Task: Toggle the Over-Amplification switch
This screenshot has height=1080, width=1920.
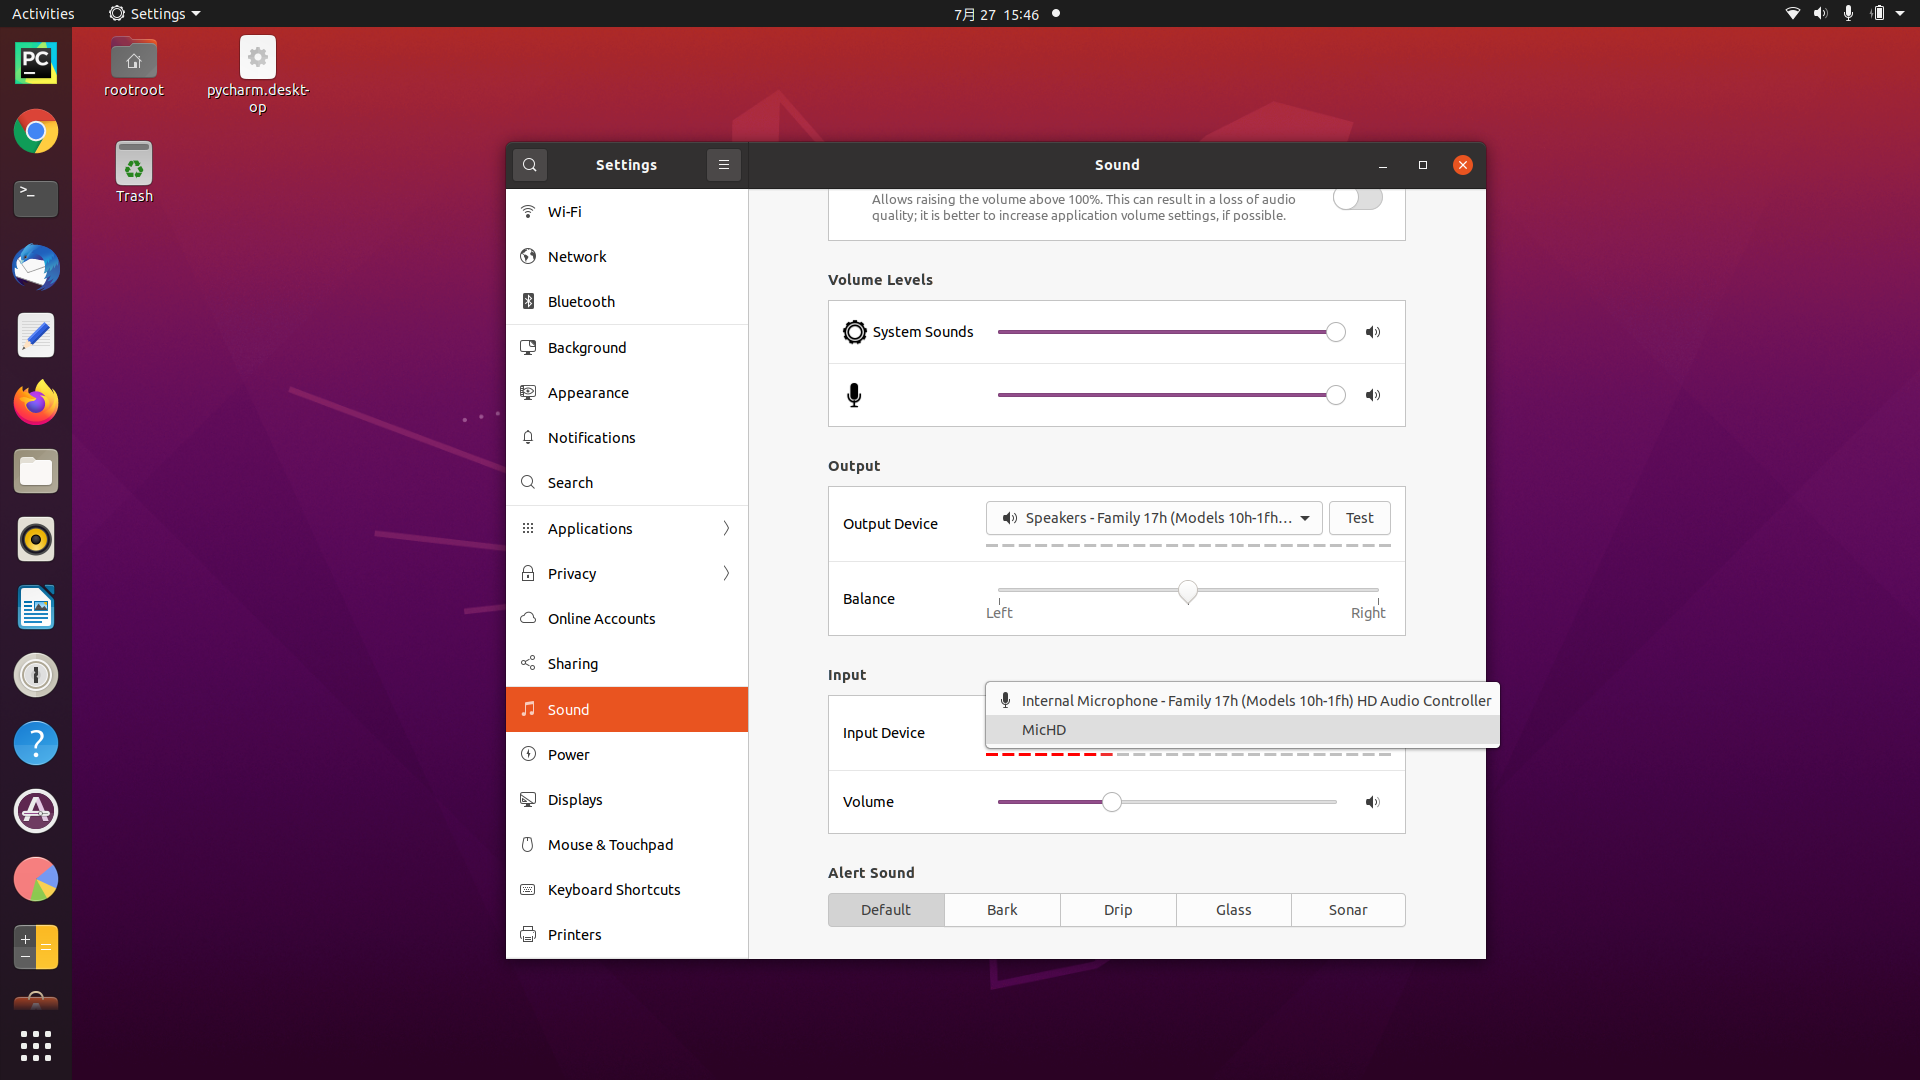Action: coord(1357,198)
